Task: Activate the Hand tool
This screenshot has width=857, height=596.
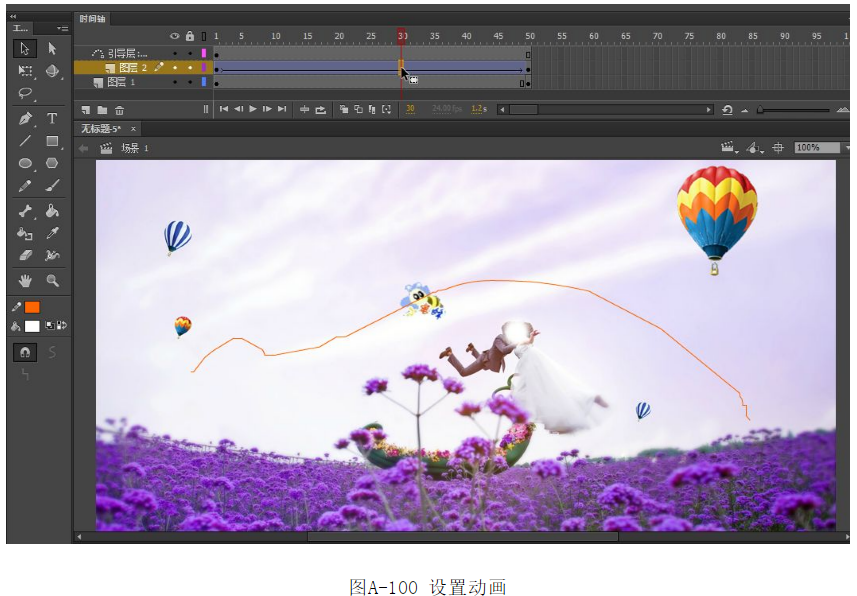Action: [x=26, y=281]
